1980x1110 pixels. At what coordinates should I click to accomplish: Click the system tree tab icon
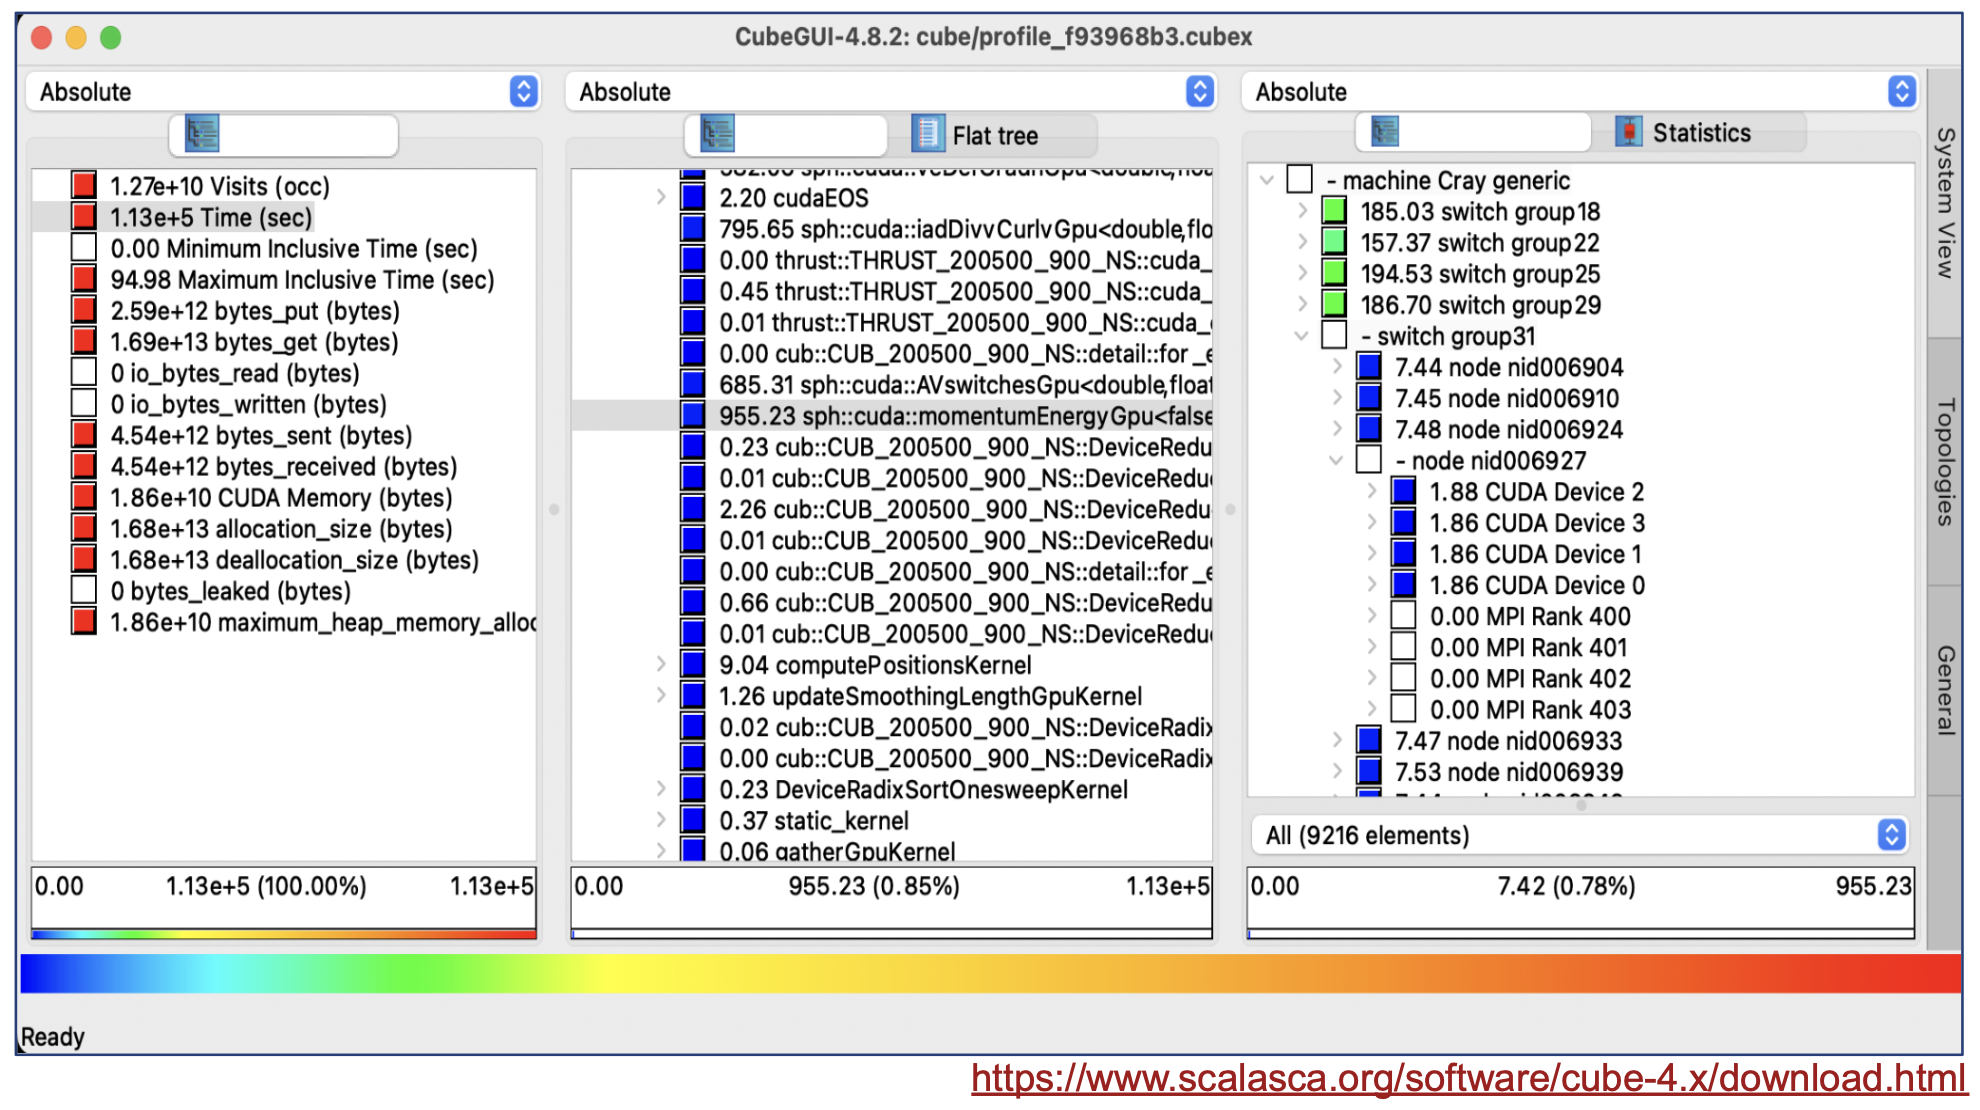[1385, 131]
